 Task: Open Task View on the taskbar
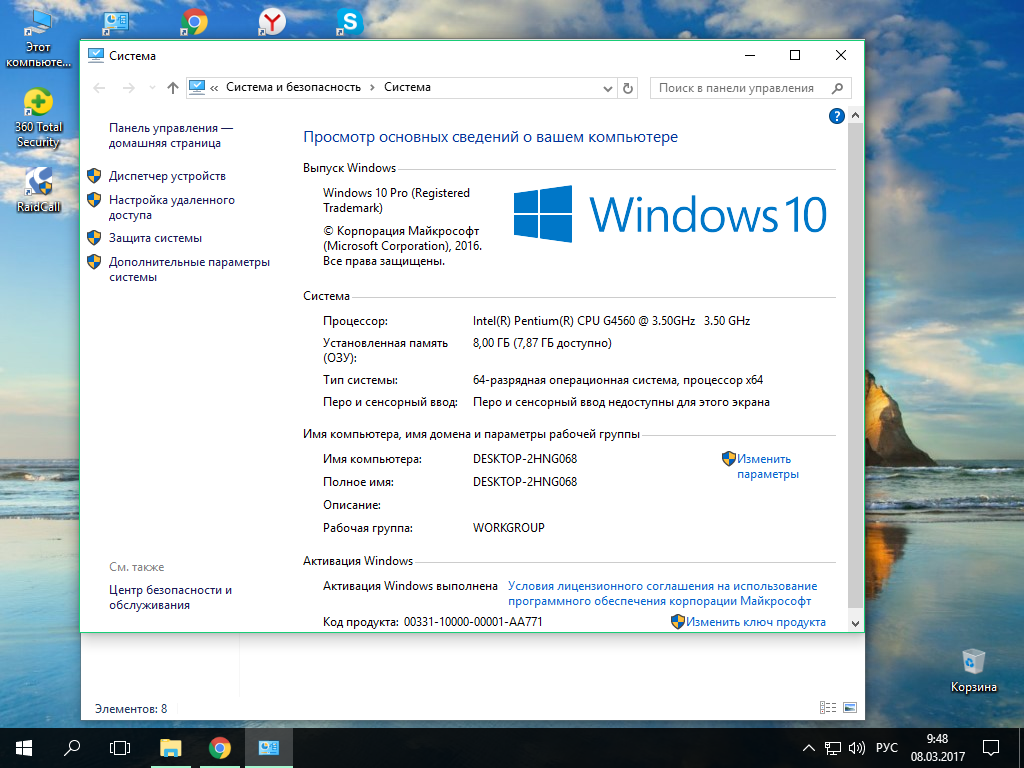tap(120, 748)
